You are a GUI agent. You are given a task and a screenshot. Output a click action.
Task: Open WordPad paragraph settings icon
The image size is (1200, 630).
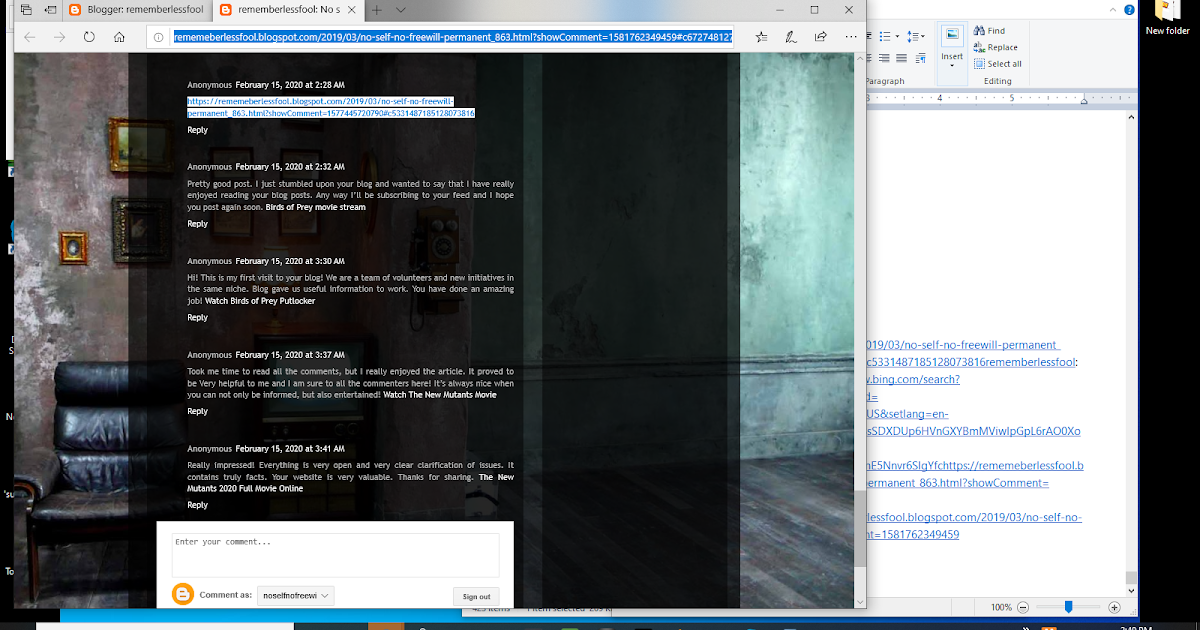click(921, 59)
